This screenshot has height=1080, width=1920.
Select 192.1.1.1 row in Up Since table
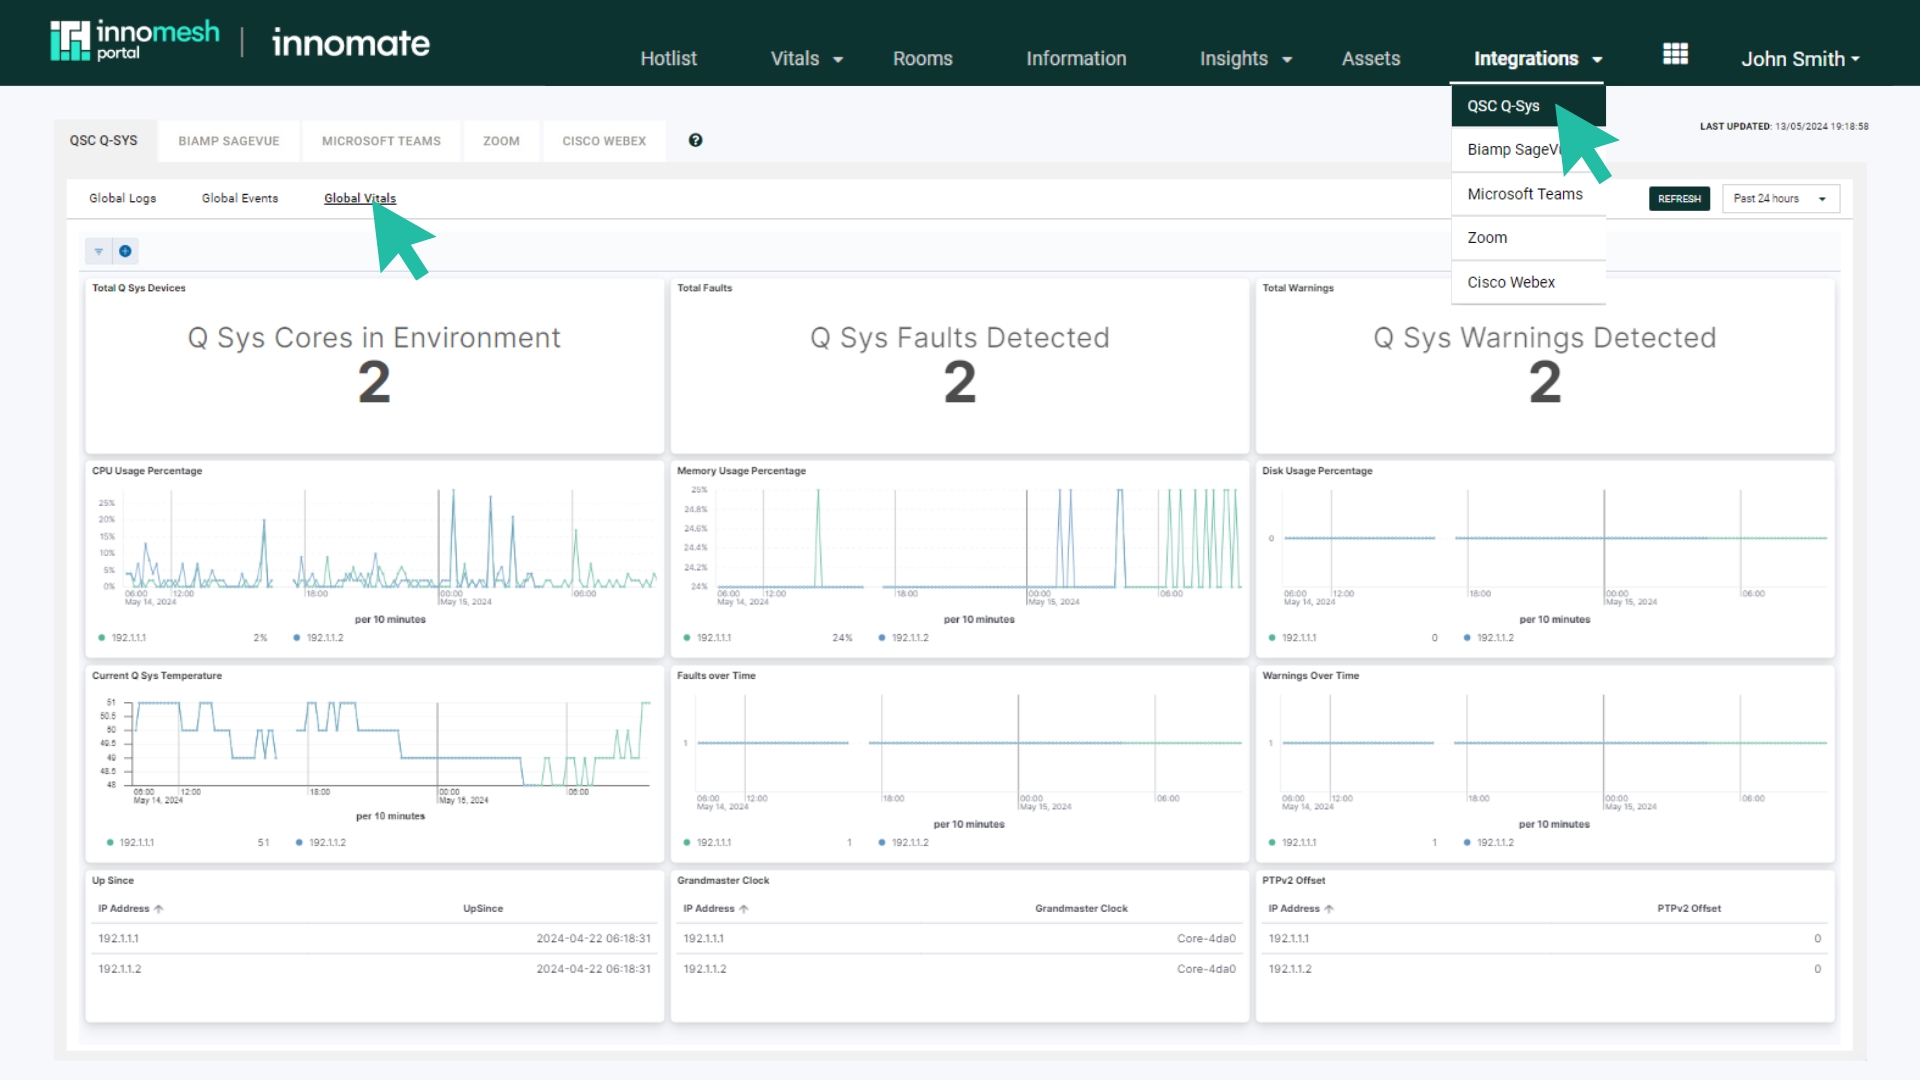pos(374,939)
